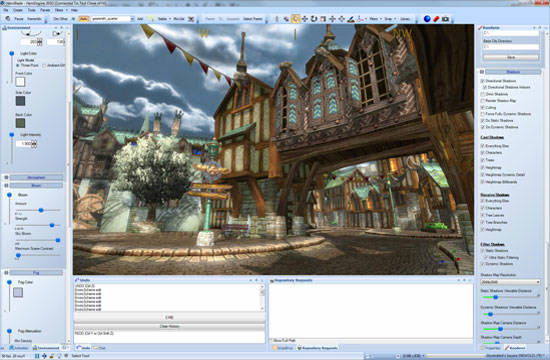Toggle Directional Shadows Indoors checkbox
The image size is (550, 360).
[x=485, y=87]
